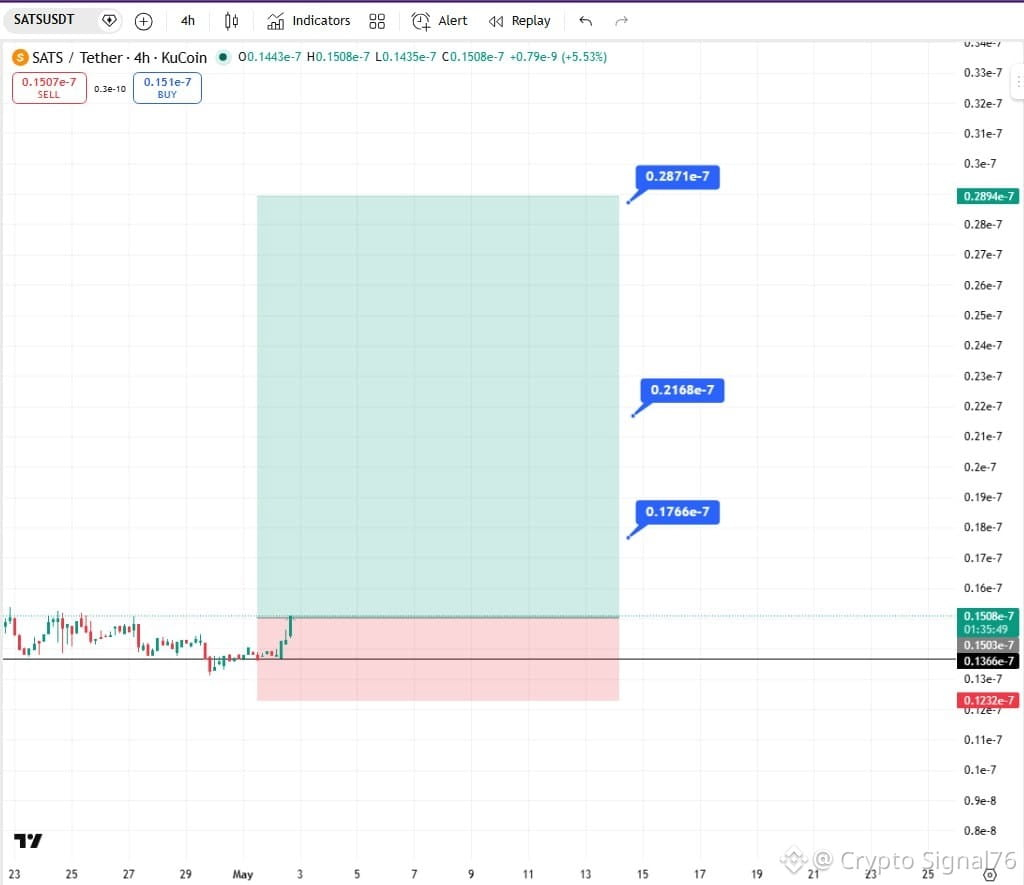Click the orange SATS coin logo
1024x885 pixels.
(x=20, y=57)
